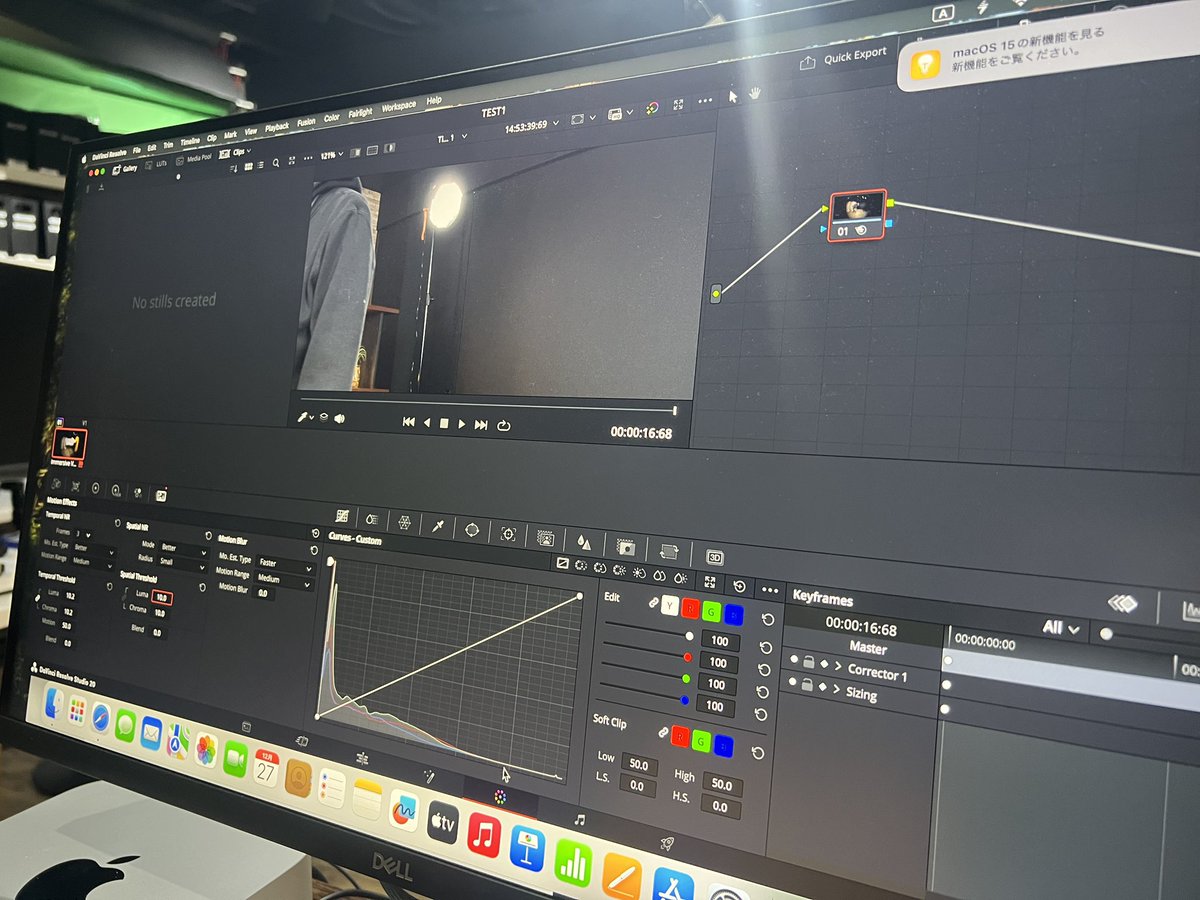
Task: Open the Color wheel app in the Dock
Action: point(500,797)
